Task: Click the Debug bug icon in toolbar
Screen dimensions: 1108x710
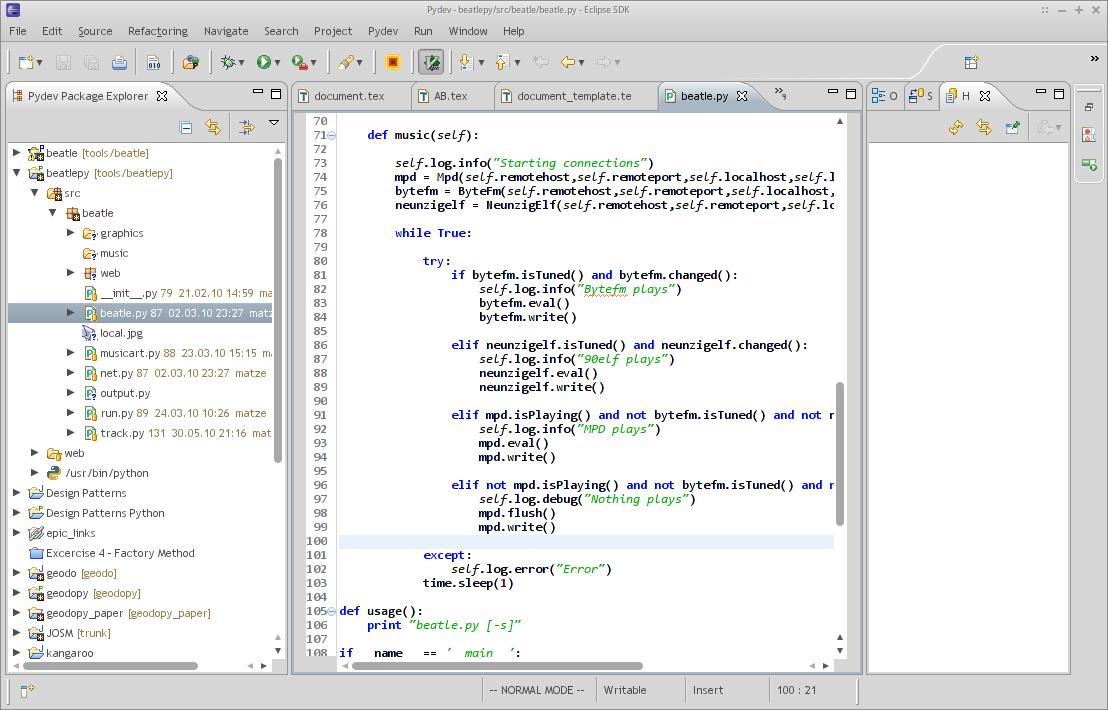Action: pos(229,62)
